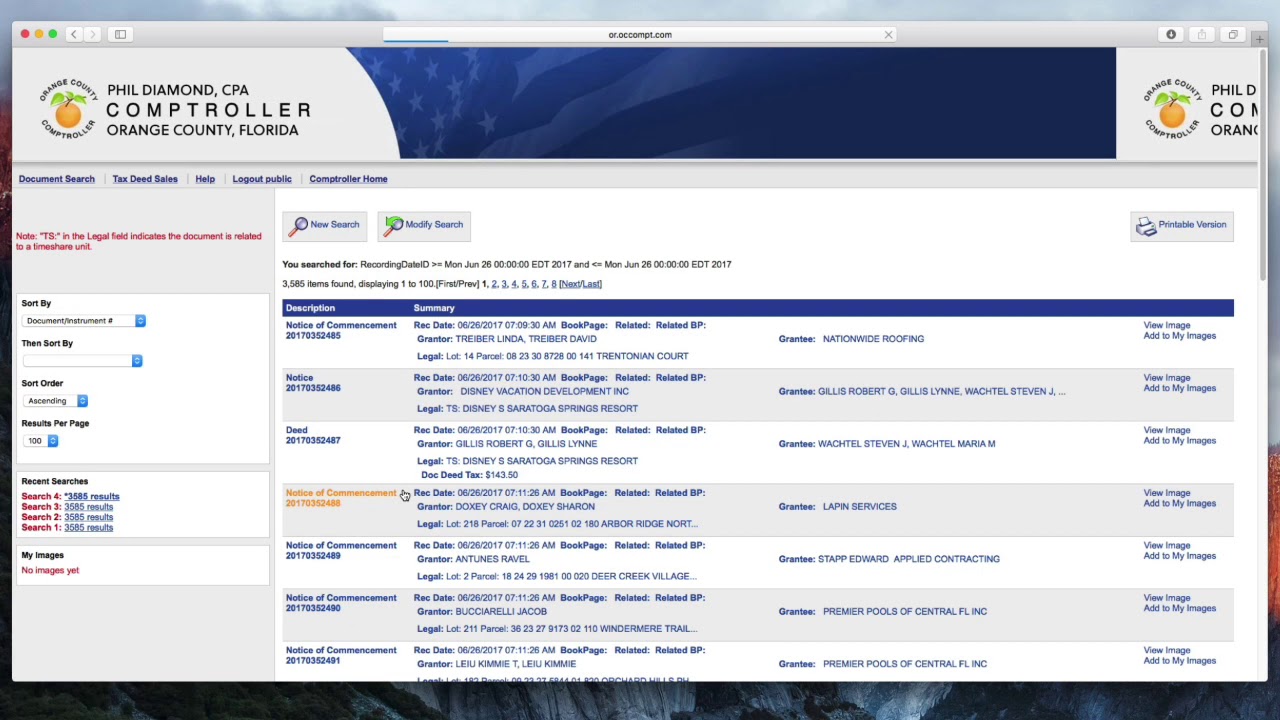
Task: Open the Results Per Page dropdown
Action: point(40,441)
